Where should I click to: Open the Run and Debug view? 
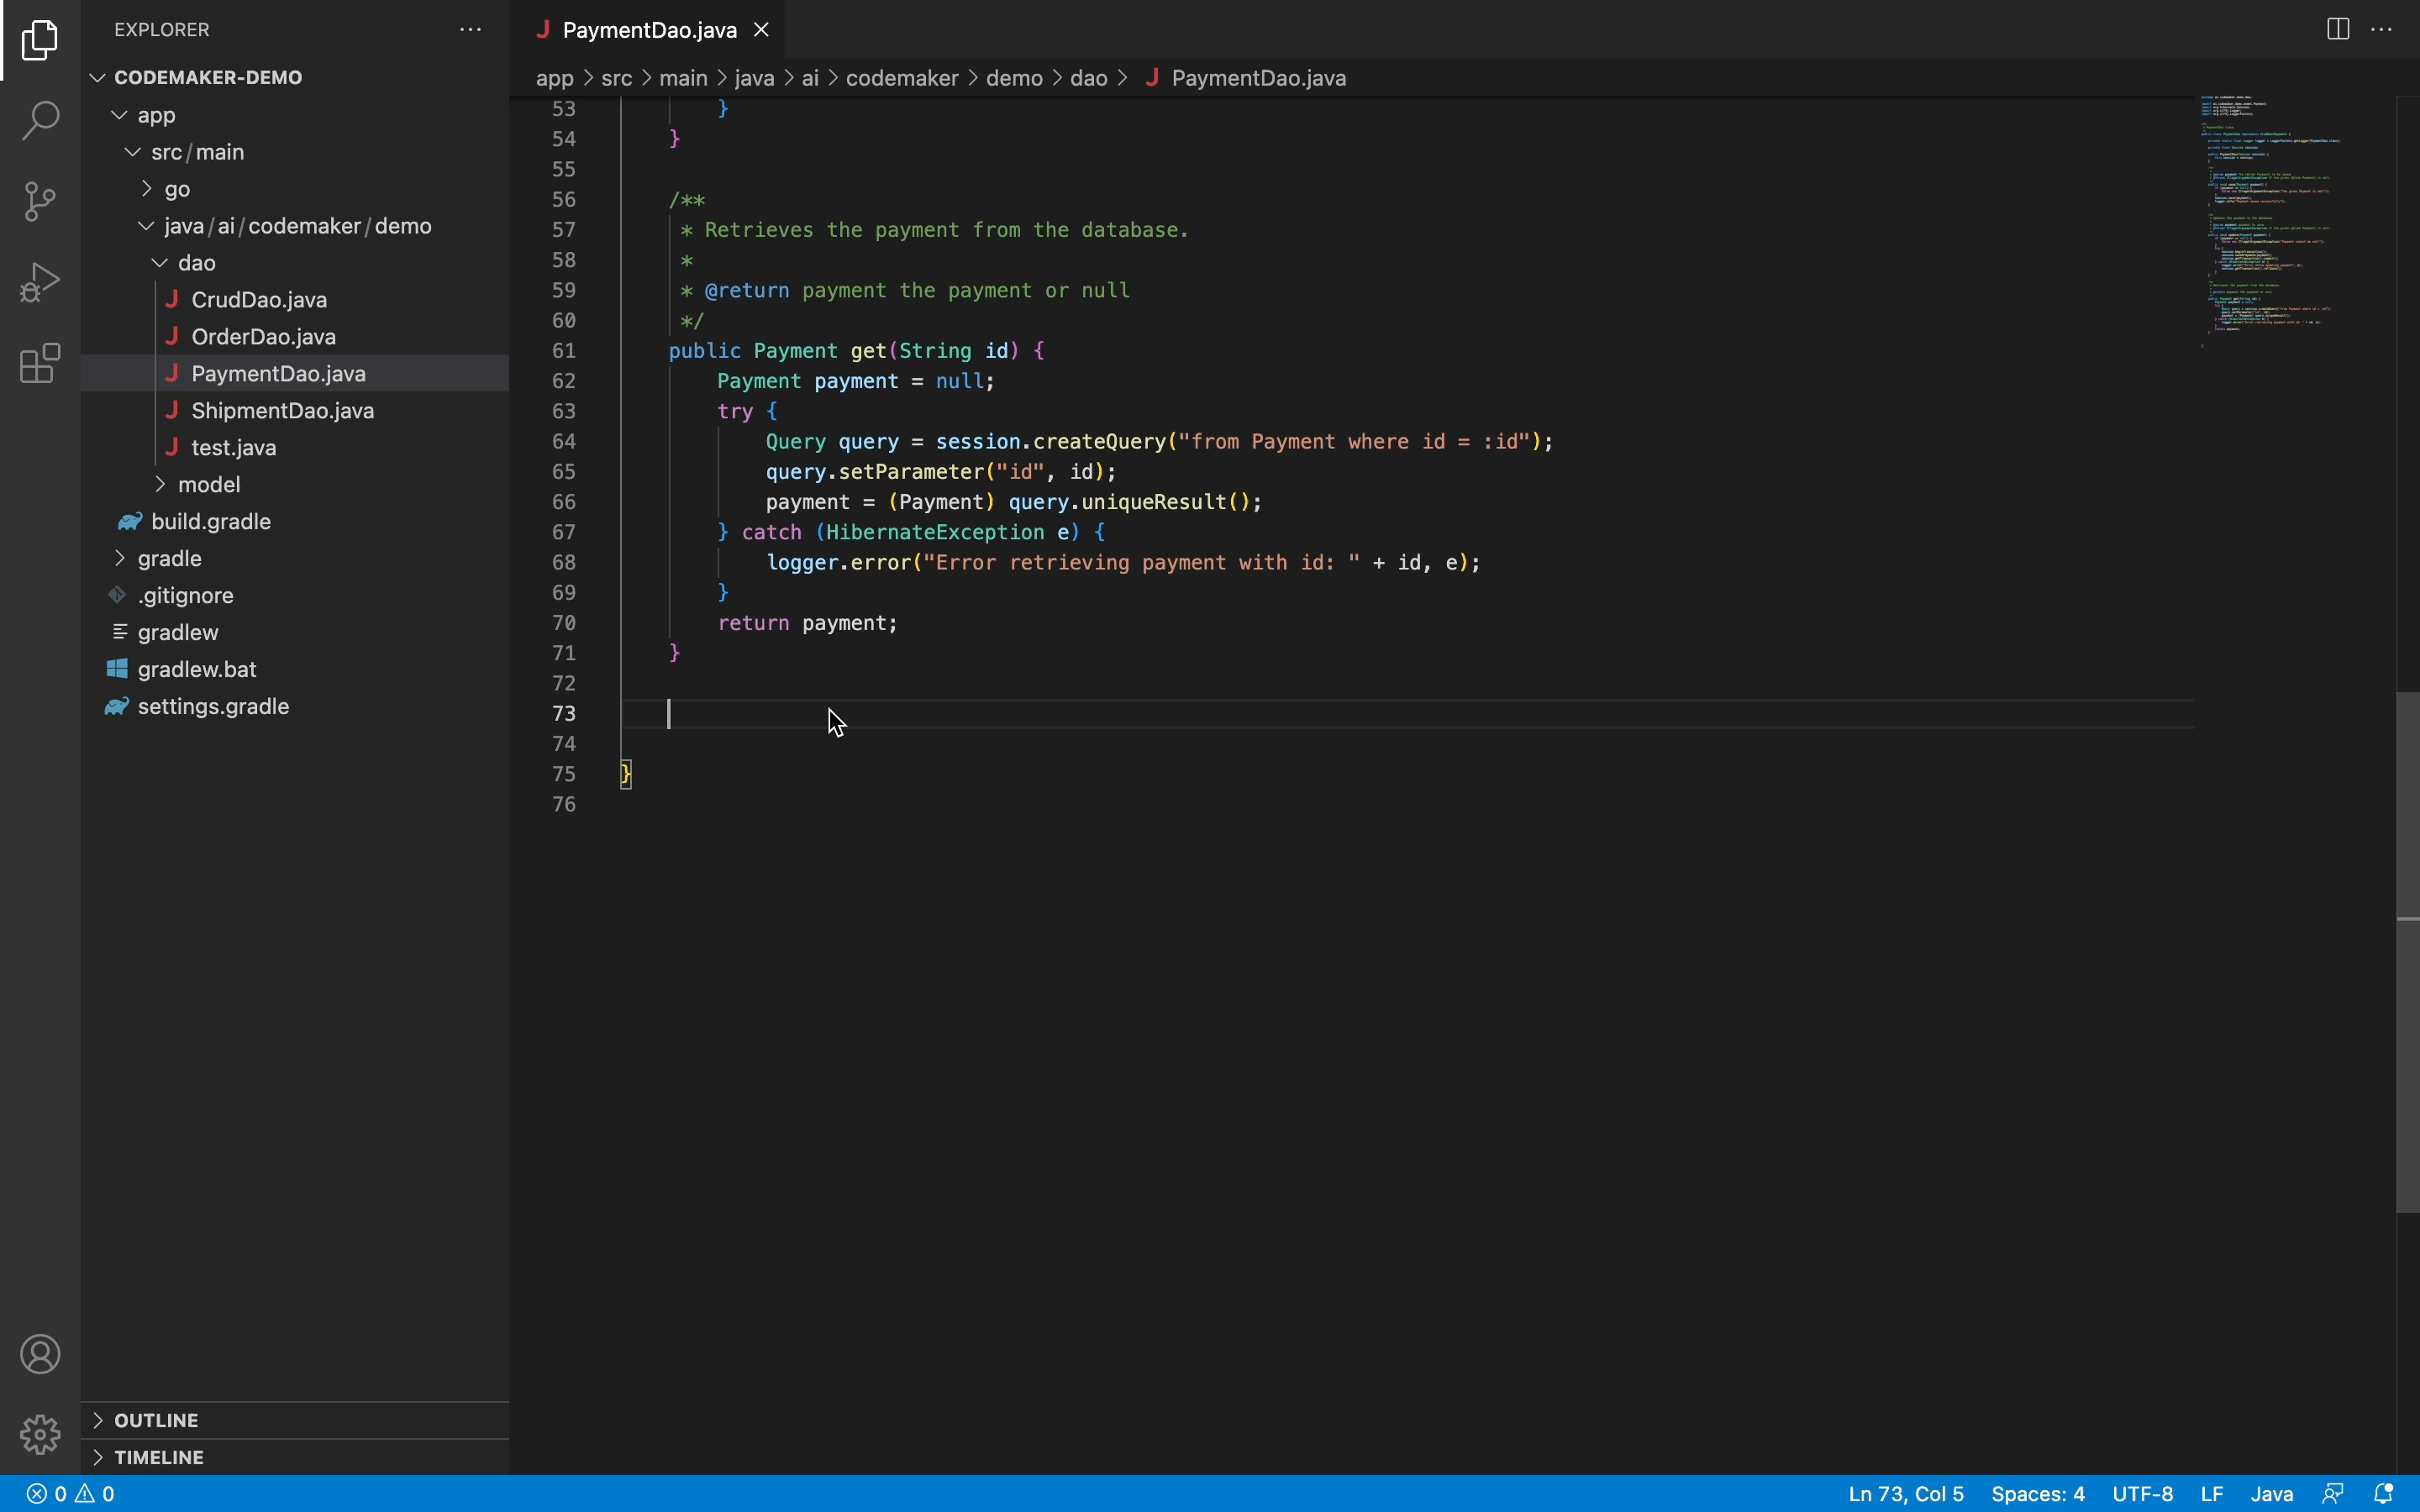40,283
